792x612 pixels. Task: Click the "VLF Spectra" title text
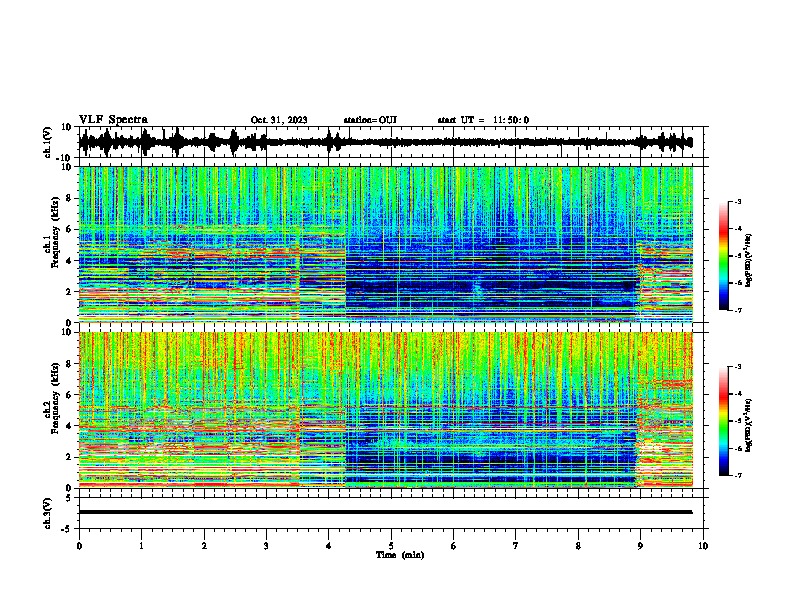point(113,120)
